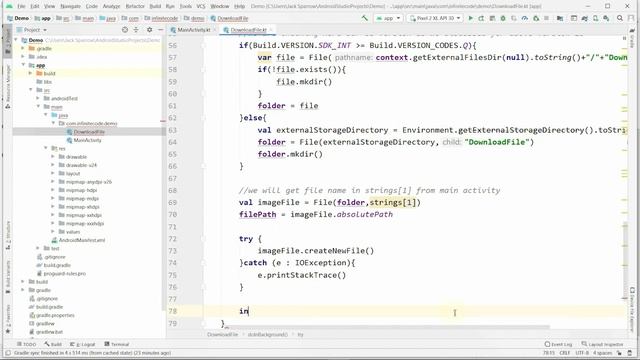Open the Favorites star sidebar tab
Screen dimensions: 640x360
[x=7, y=319]
